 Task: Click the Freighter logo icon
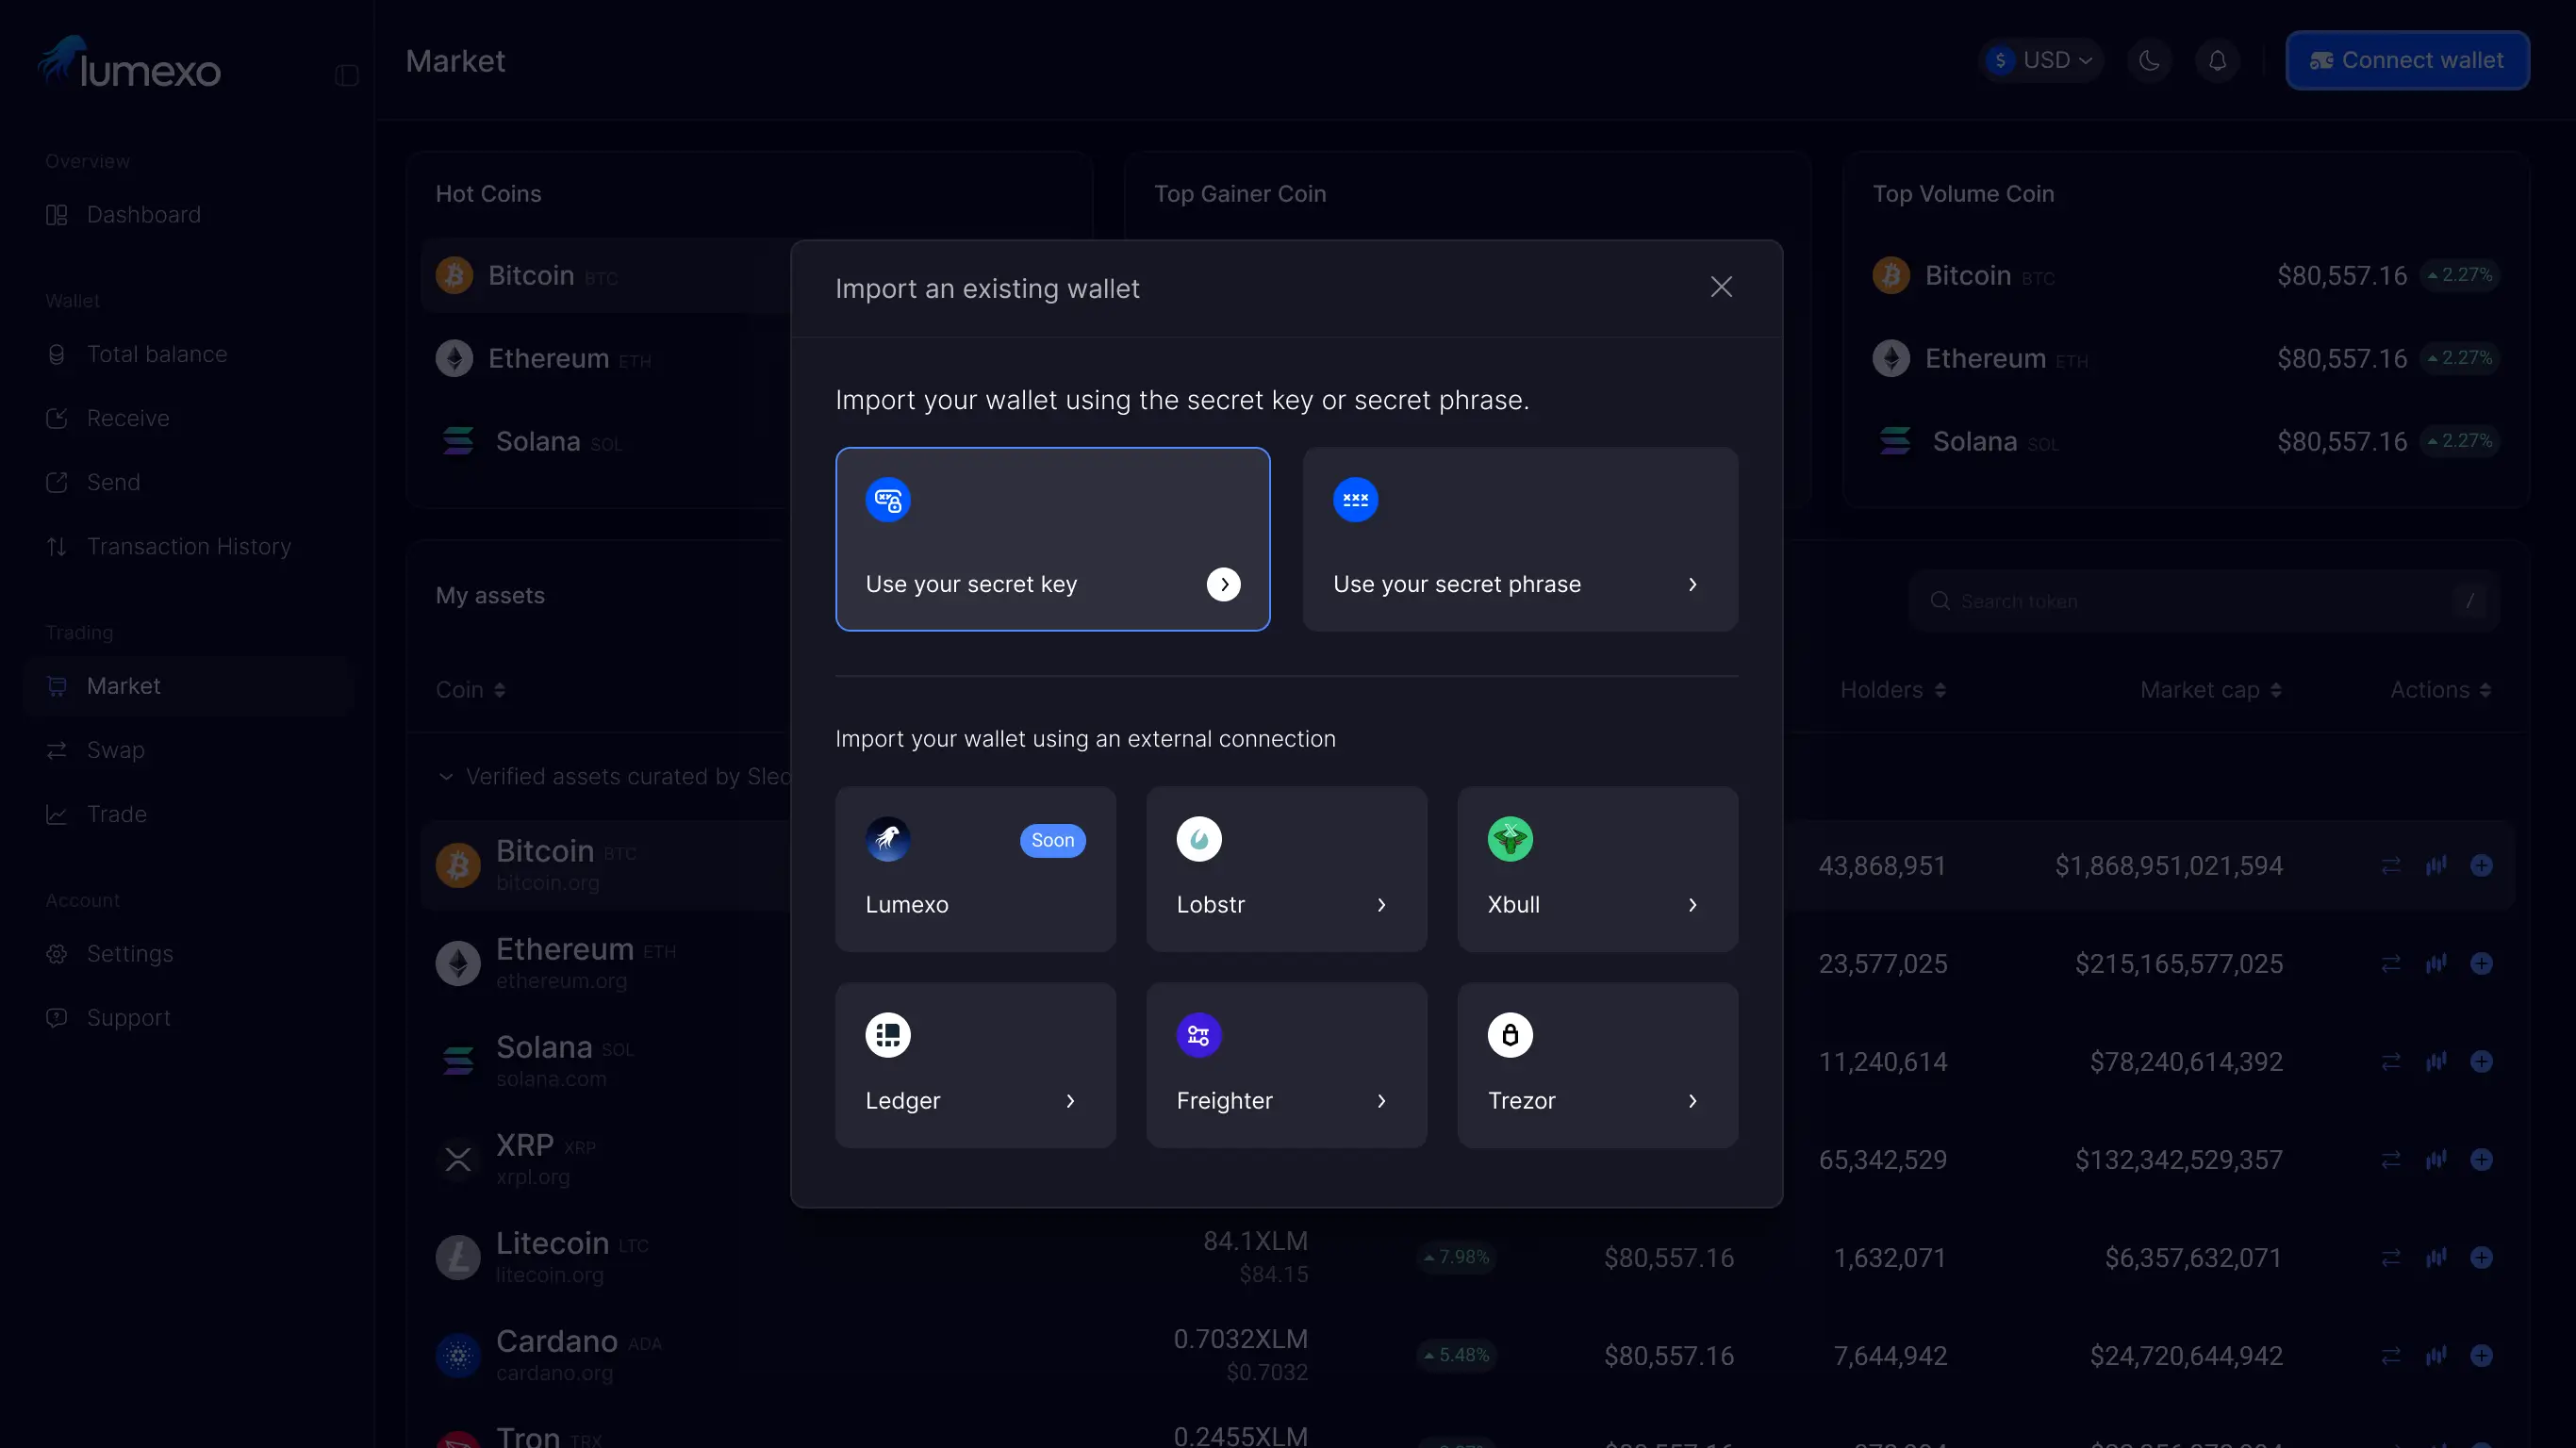point(1199,1035)
